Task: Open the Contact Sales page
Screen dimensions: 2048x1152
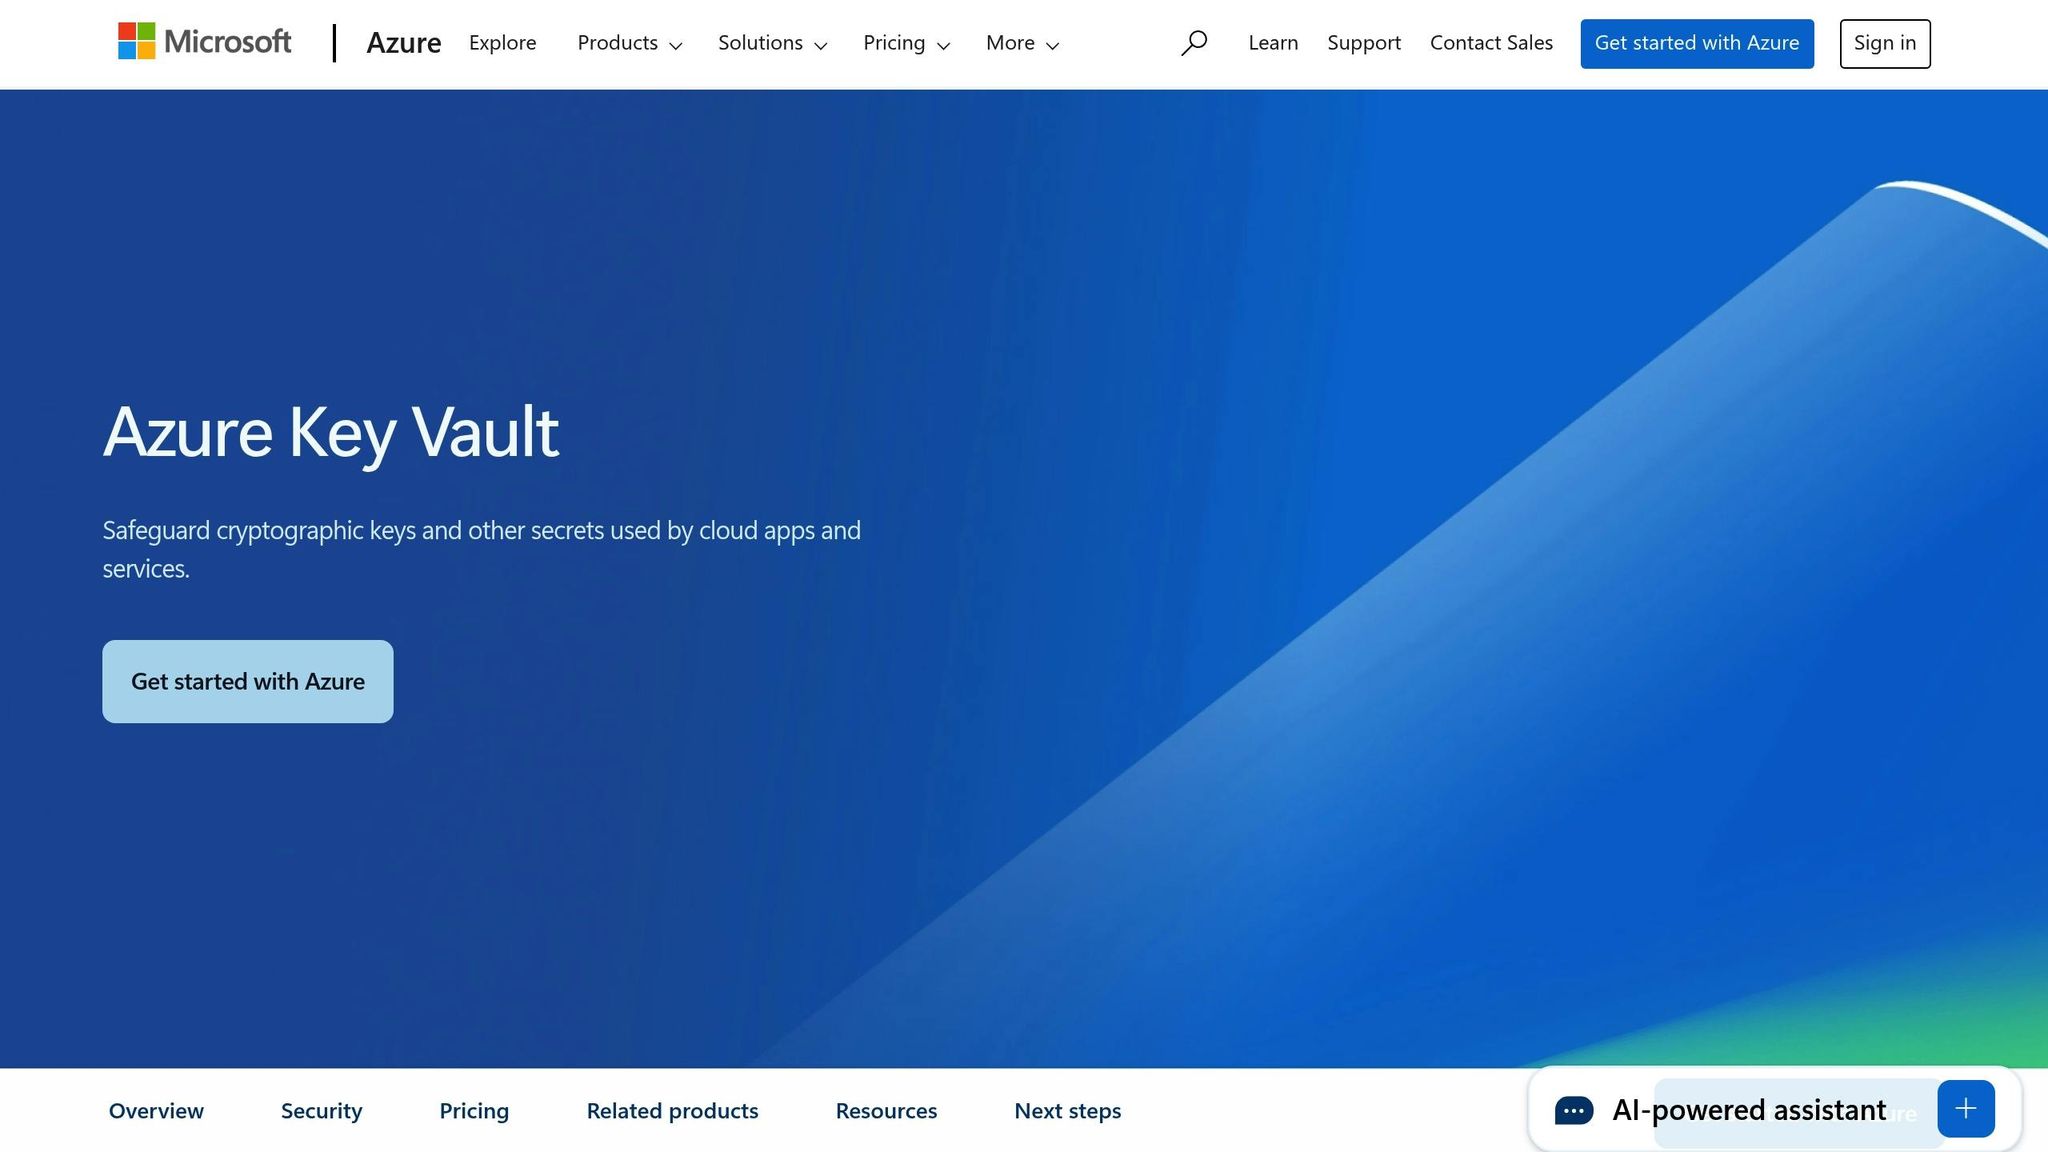Action: 1491,43
